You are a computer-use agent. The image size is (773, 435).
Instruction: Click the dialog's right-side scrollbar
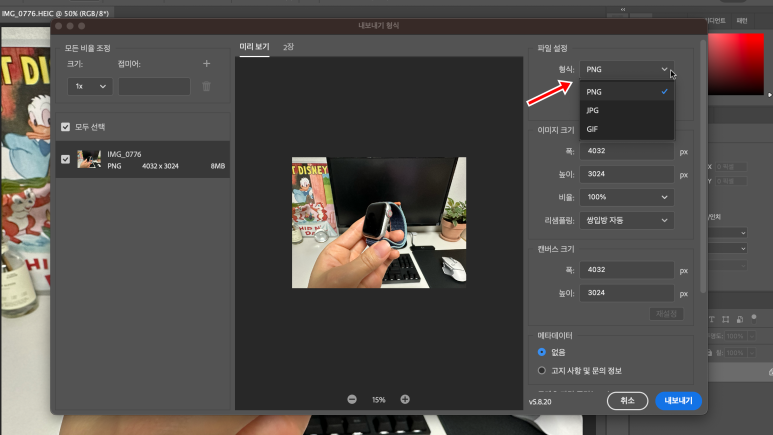point(703,168)
